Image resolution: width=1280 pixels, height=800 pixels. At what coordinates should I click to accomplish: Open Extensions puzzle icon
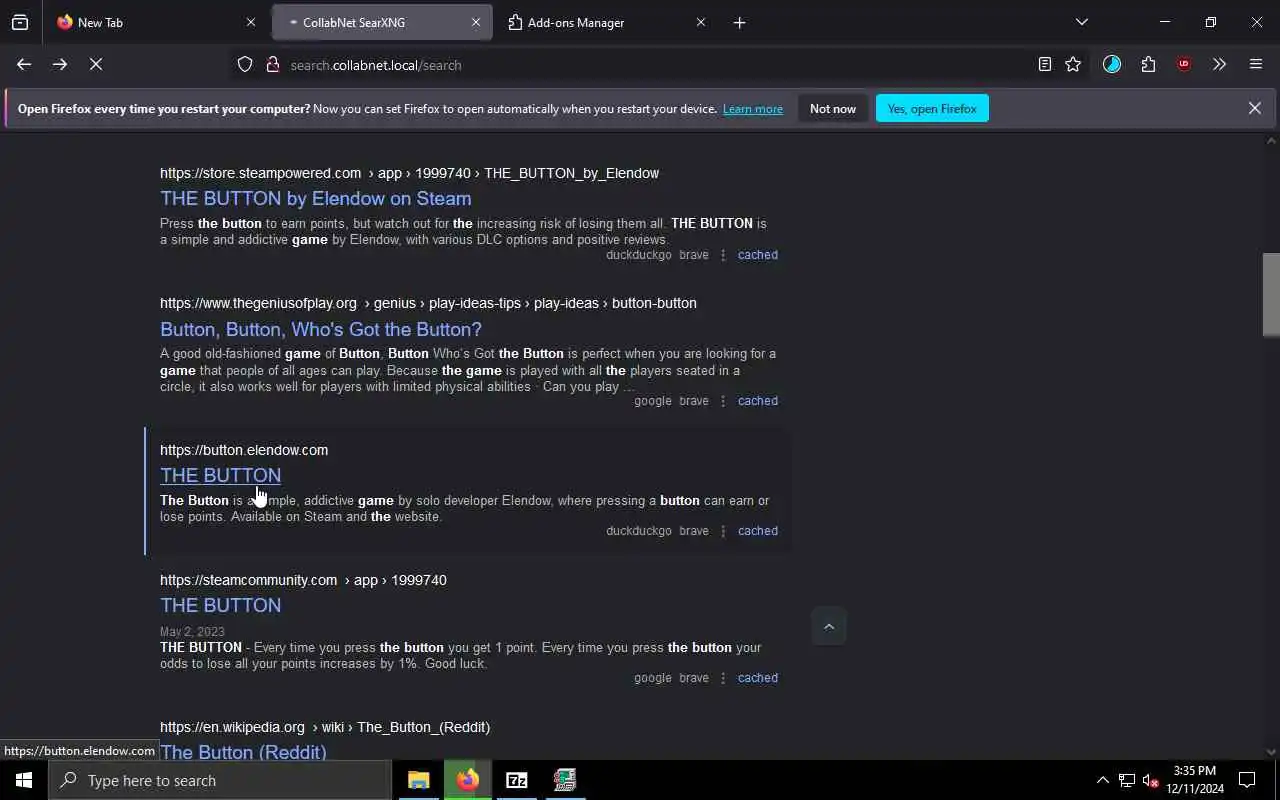point(1148,64)
